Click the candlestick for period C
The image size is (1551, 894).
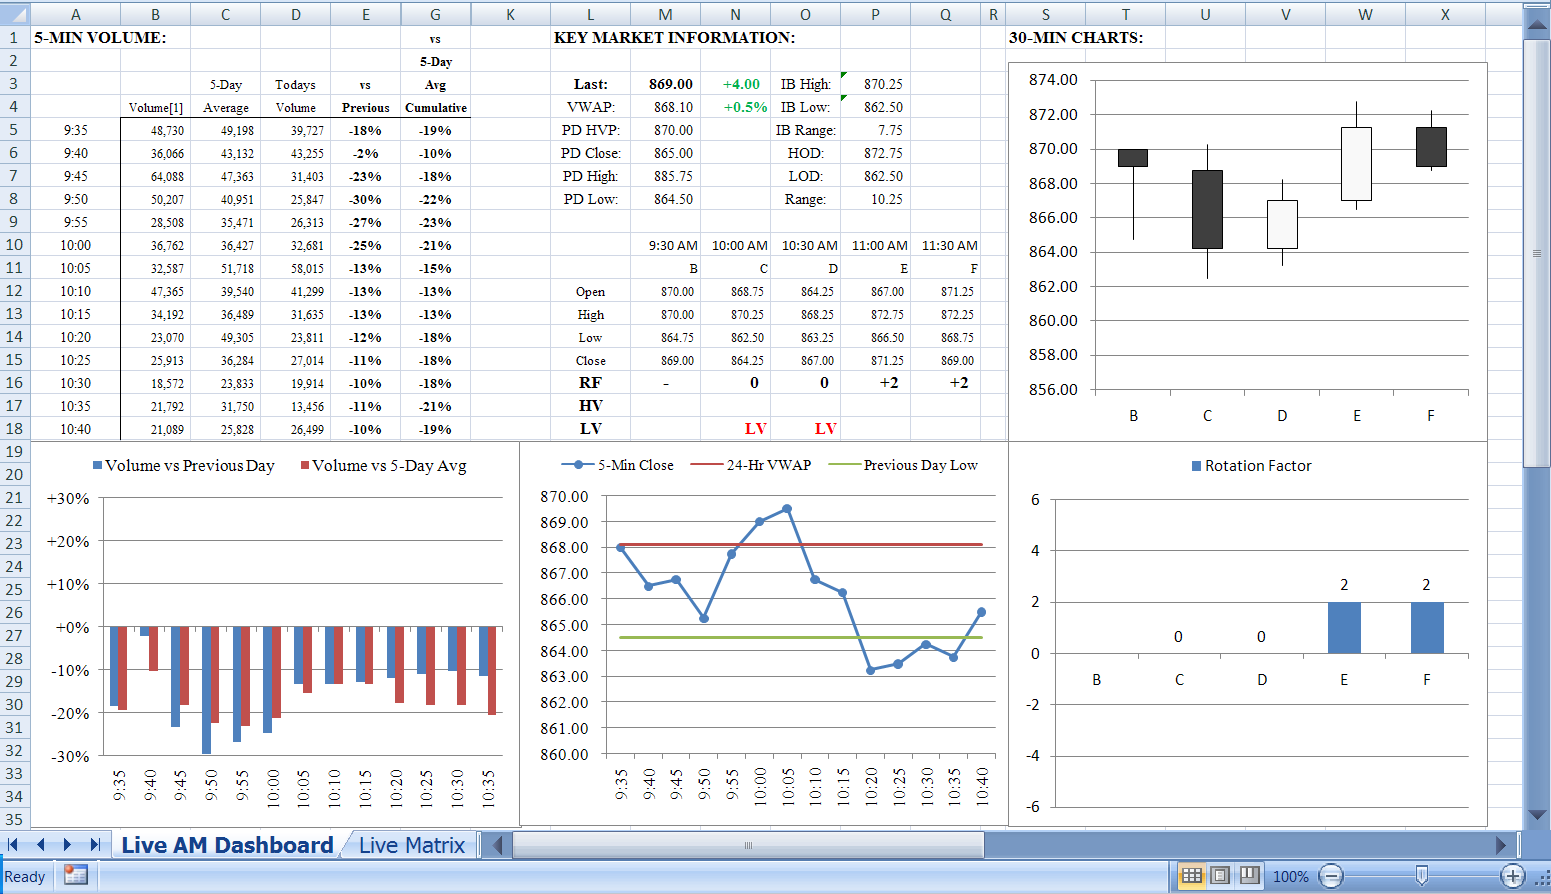(x=1207, y=209)
